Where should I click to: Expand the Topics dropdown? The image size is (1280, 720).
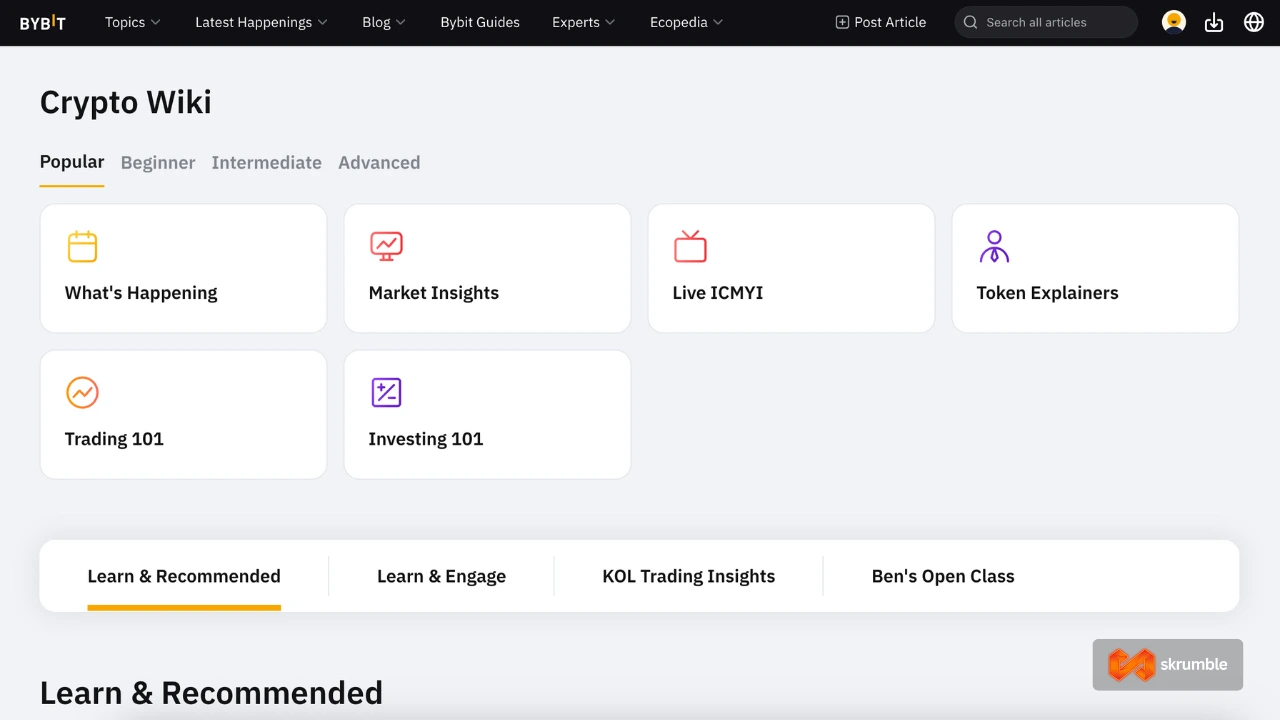click(x=133, y=22)
